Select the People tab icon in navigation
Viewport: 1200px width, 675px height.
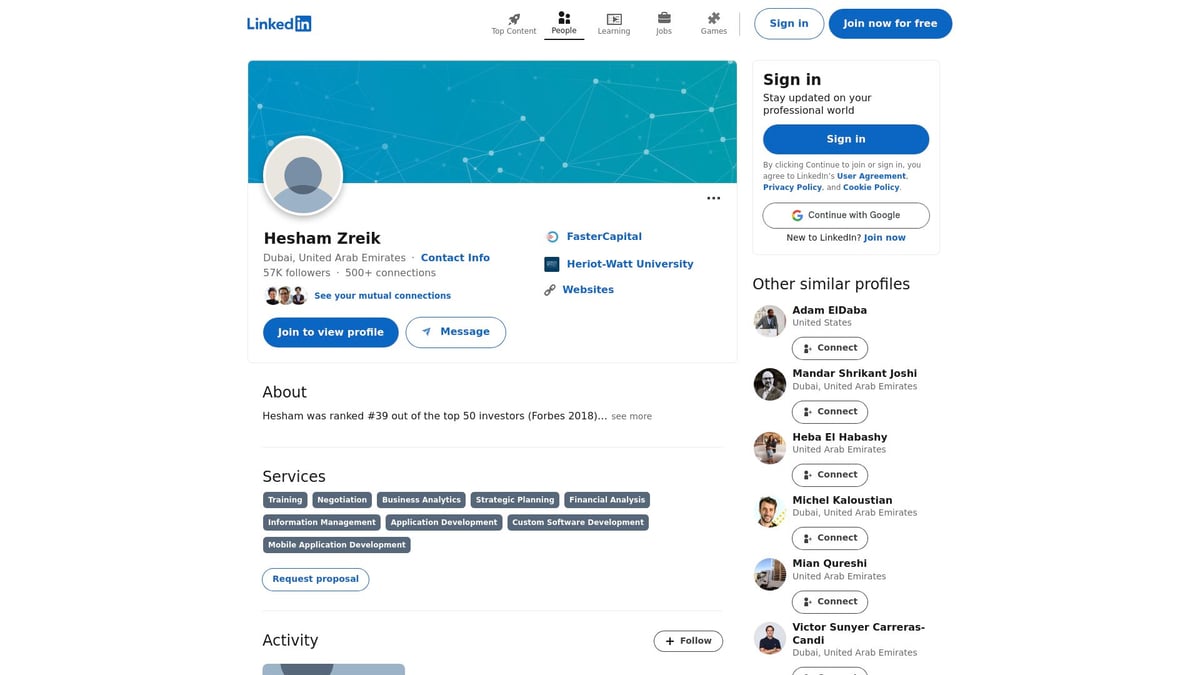(x=563, y=18)
